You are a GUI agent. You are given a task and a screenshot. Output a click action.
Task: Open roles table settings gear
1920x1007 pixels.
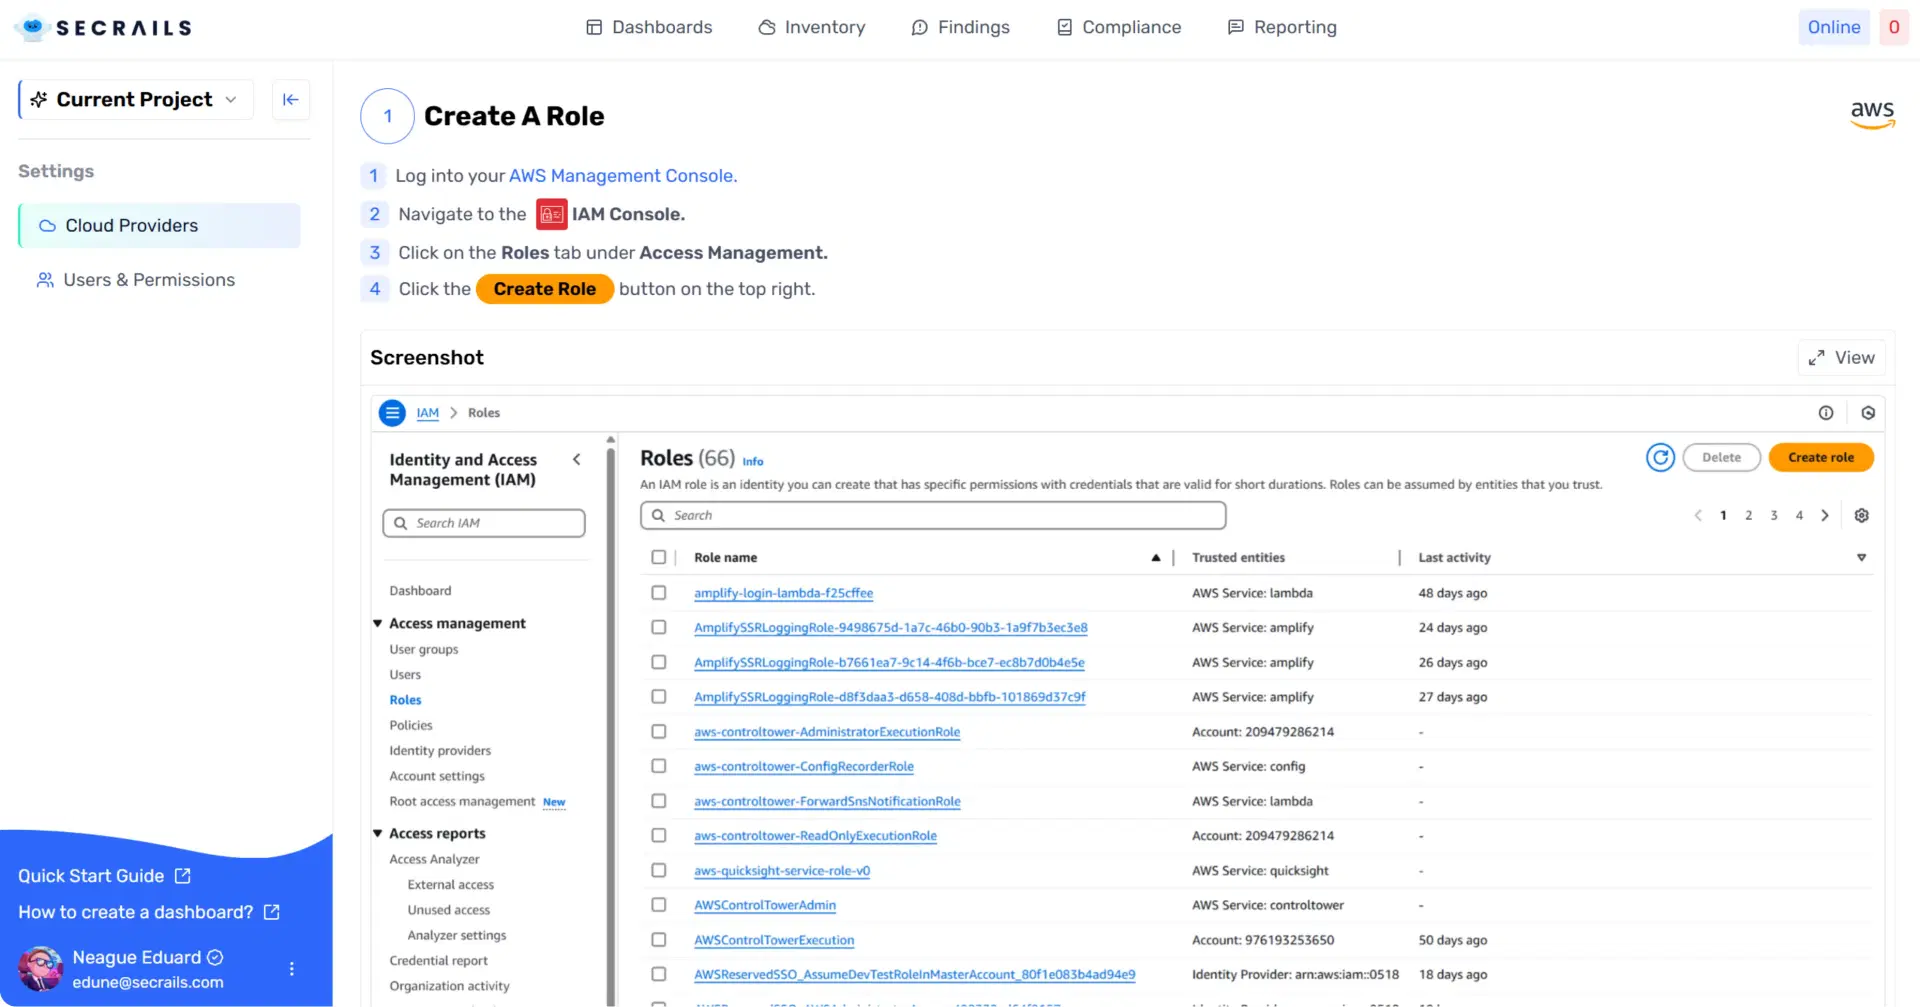pos(1861,515)
